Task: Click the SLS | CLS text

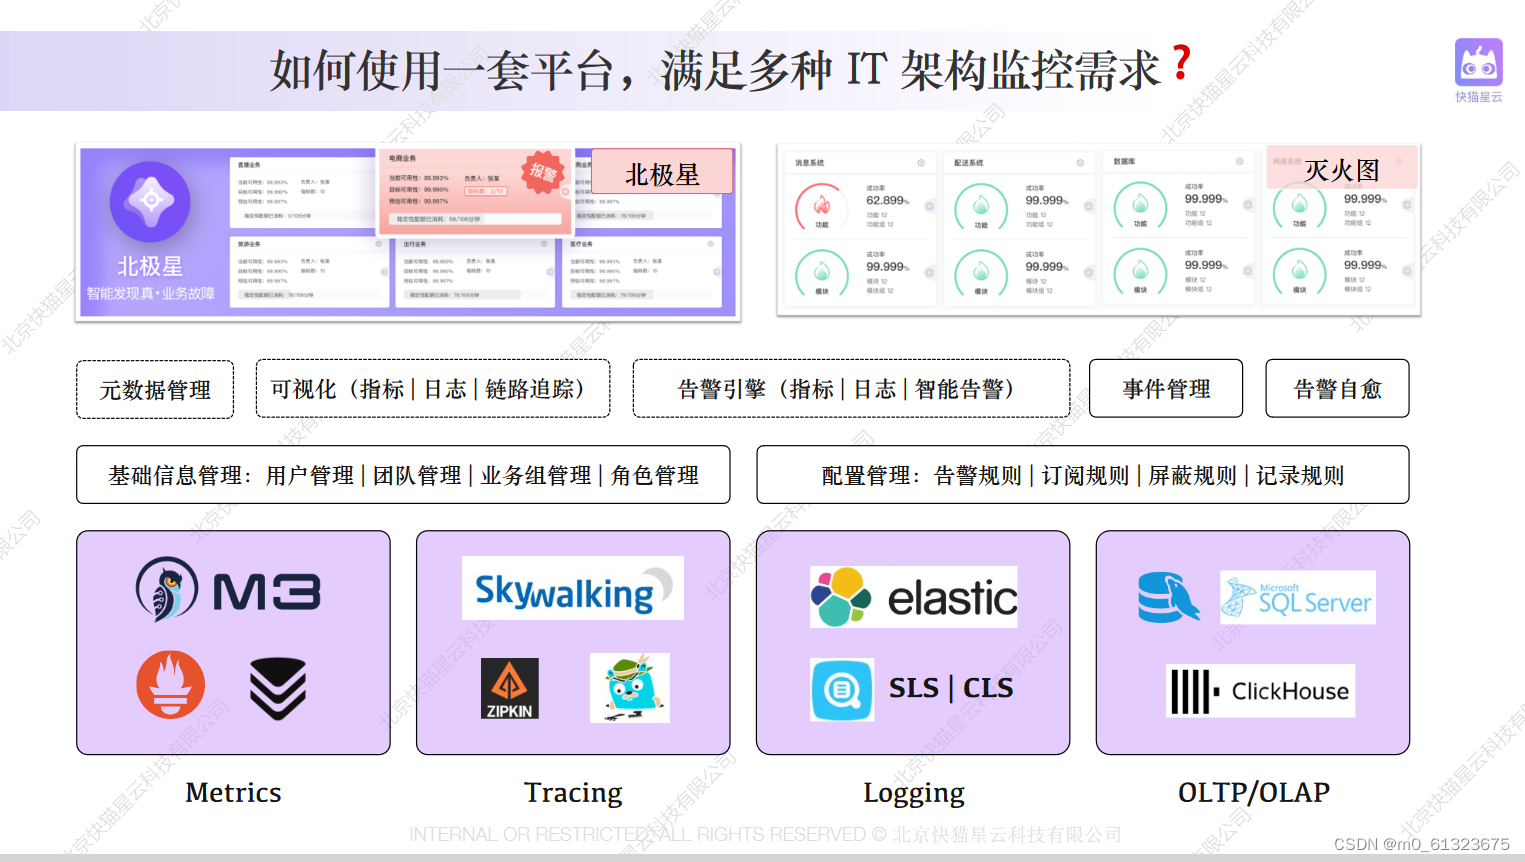Action: (951, 688)
